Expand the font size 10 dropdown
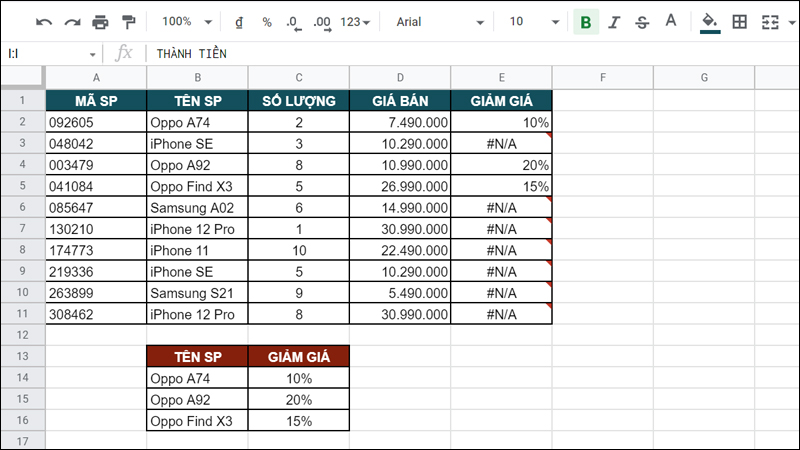This screenshot has height=450, width=800. pyautogui.click(x=529, y=22)
